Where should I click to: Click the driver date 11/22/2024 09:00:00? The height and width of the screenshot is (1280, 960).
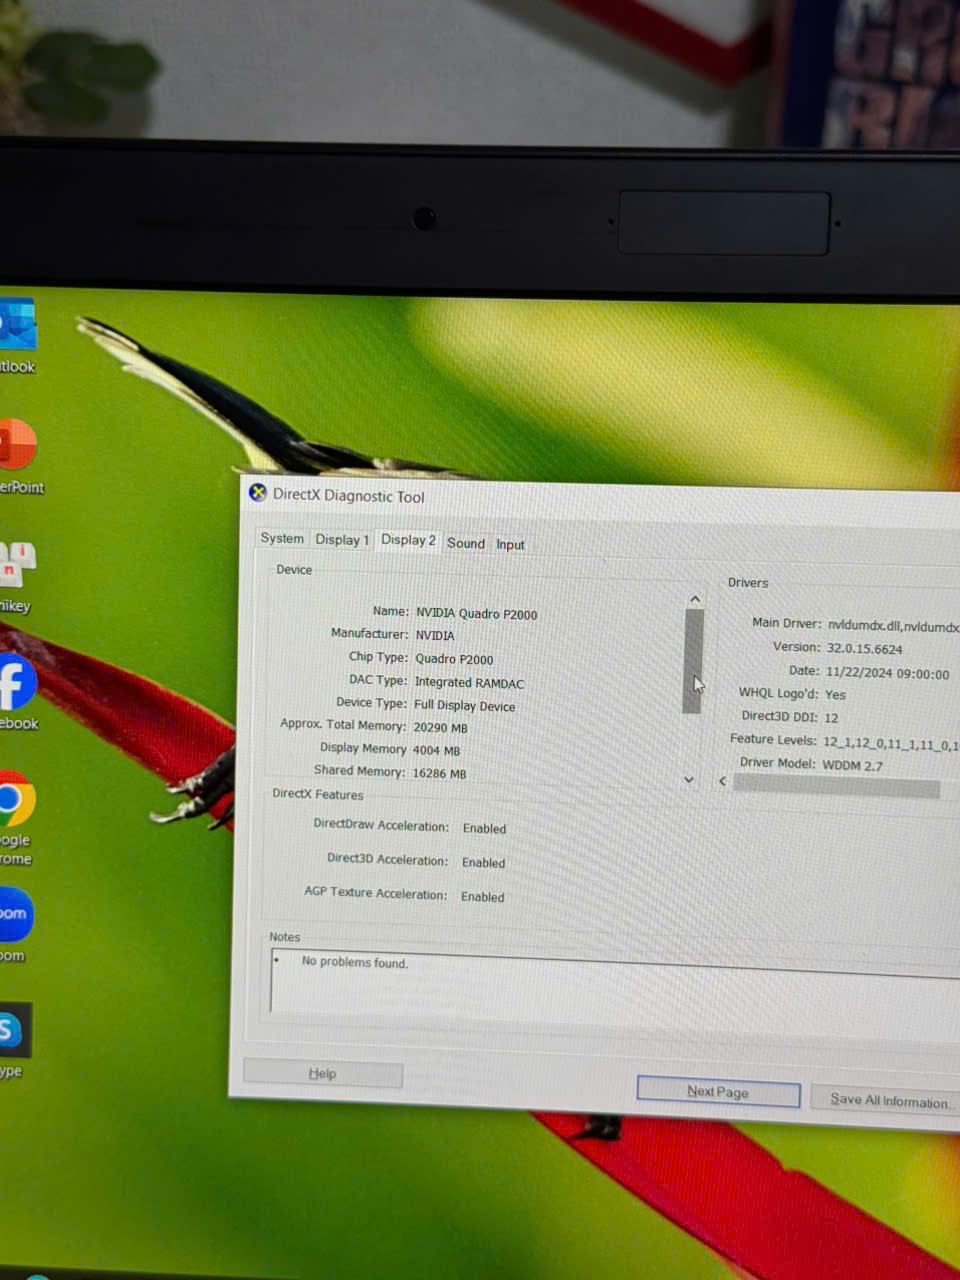(888, 674)
